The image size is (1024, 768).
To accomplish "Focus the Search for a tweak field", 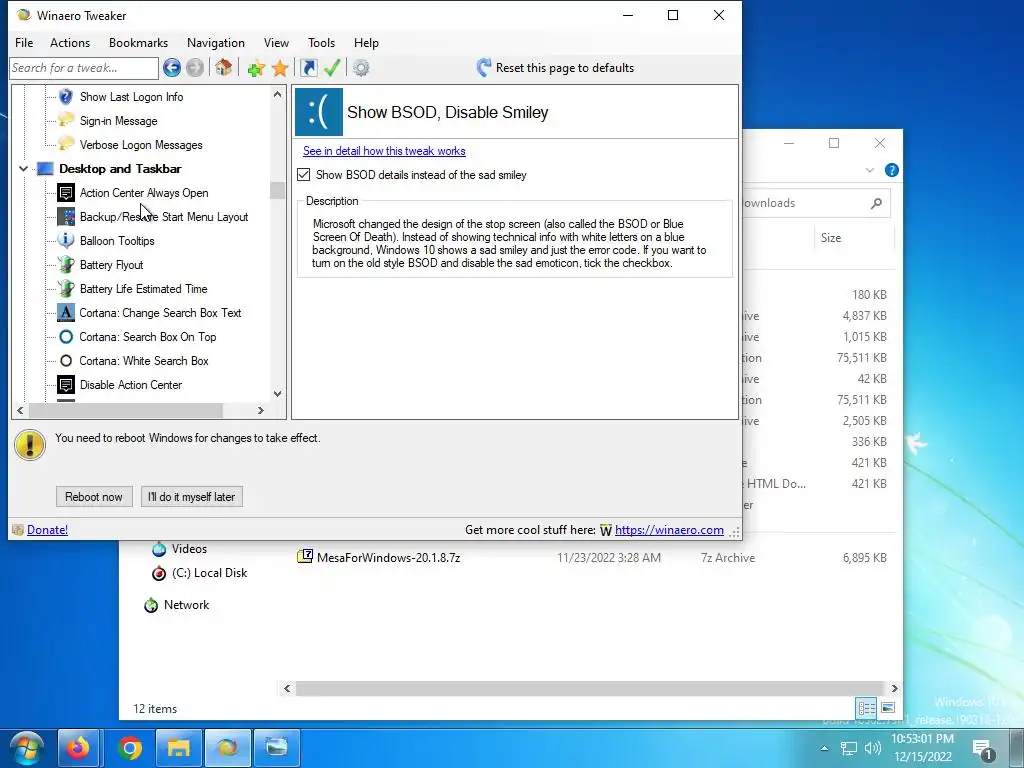I will pyautogui.click(x=84, y=68).
